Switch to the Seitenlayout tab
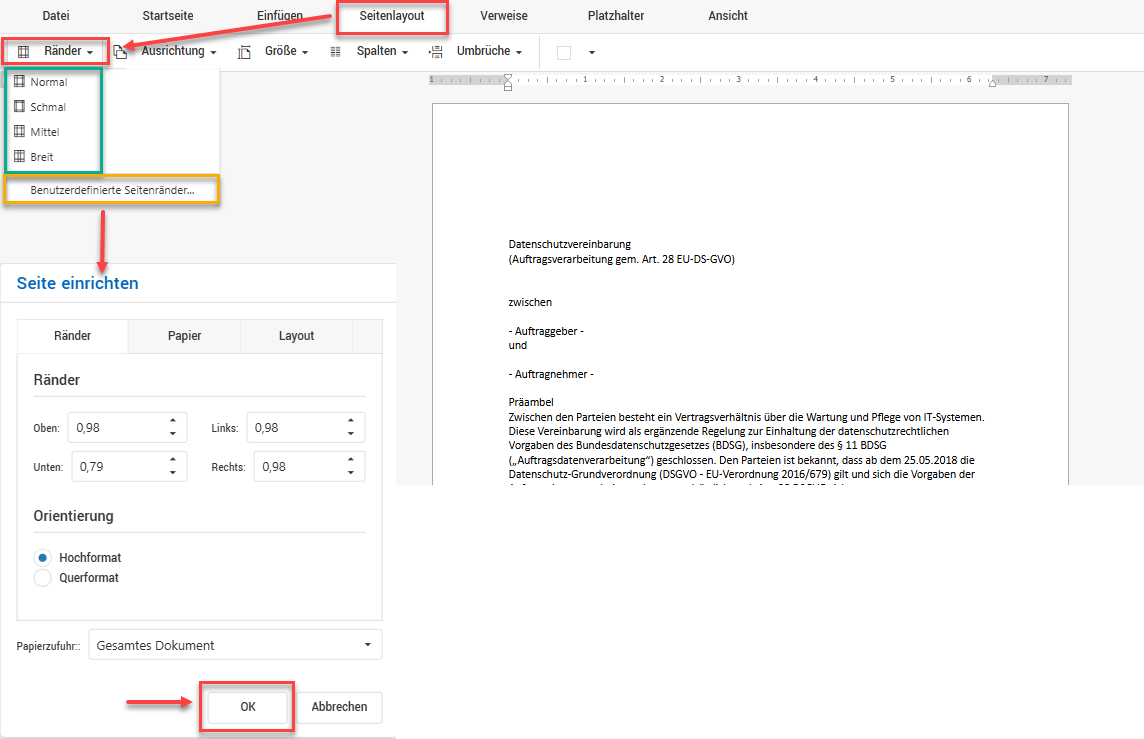Image resolution: width=1144 pixels, height=739 pixels. tap(392, 15)
